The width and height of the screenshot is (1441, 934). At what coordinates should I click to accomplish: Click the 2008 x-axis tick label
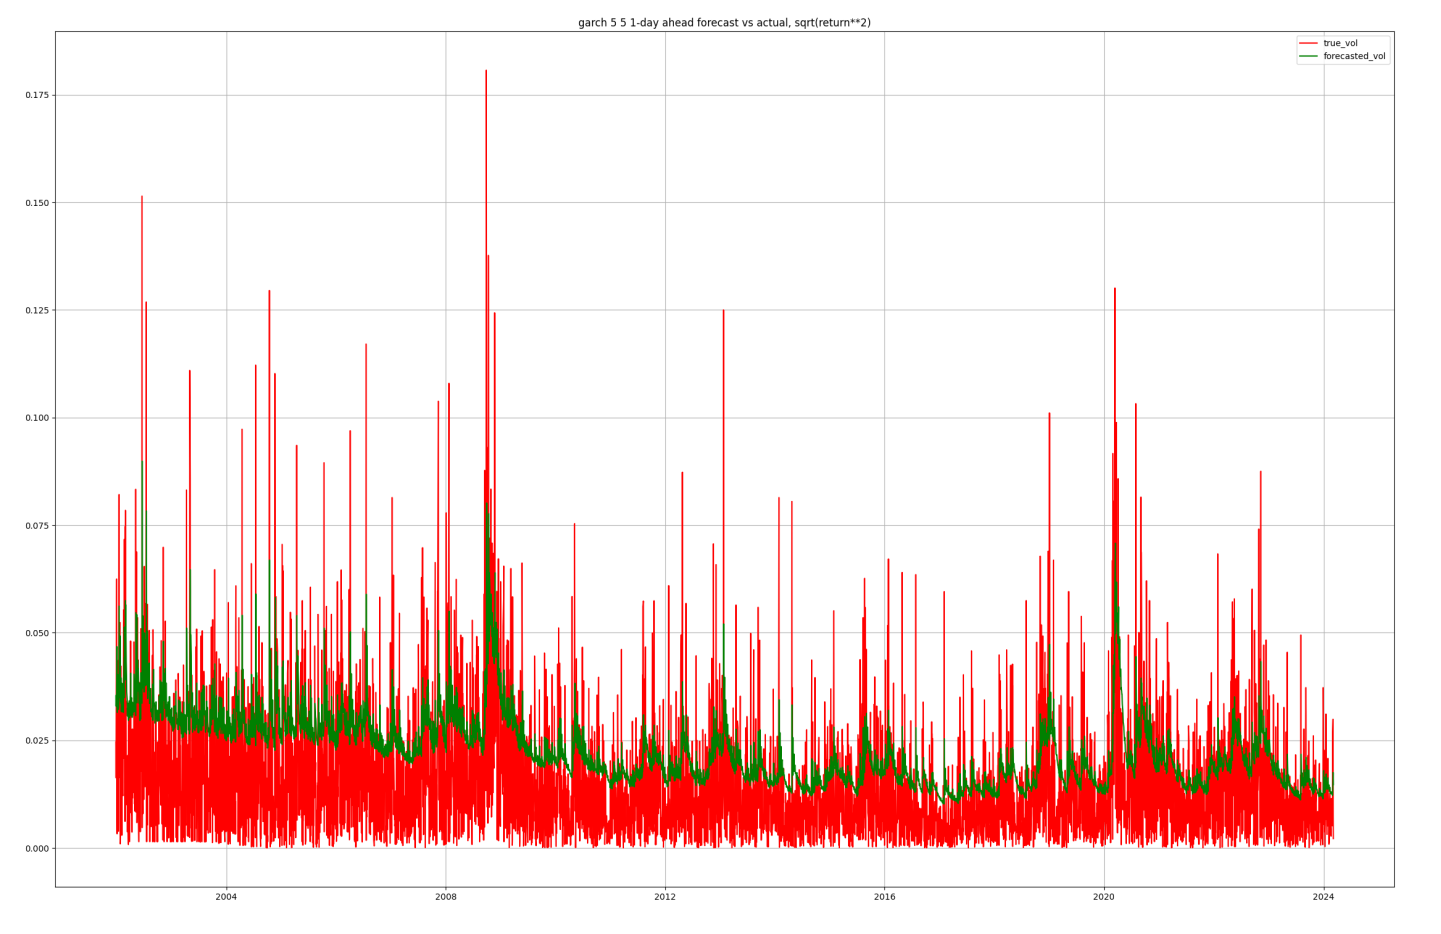pyautogui.click(x=446, y=897)
